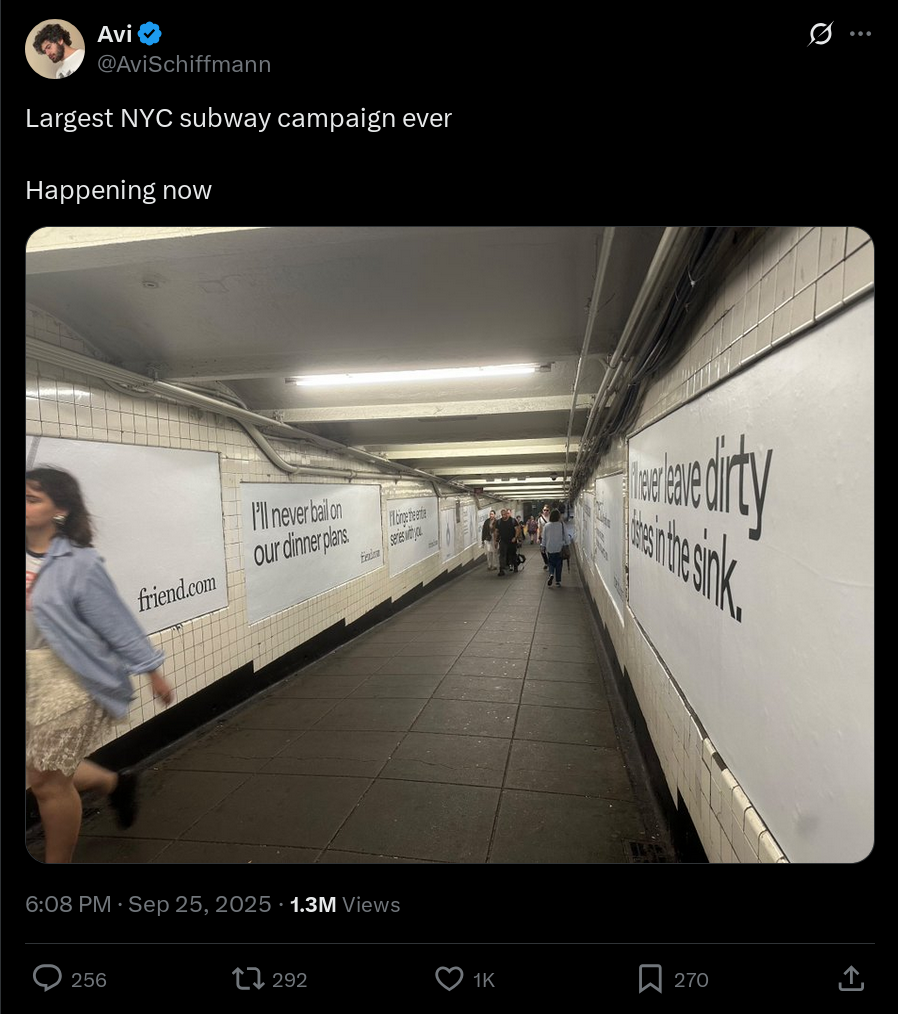Click the reply speech bubble icon
The width and height of the screenshot is (898, 1014).
(x=47, y=978)
